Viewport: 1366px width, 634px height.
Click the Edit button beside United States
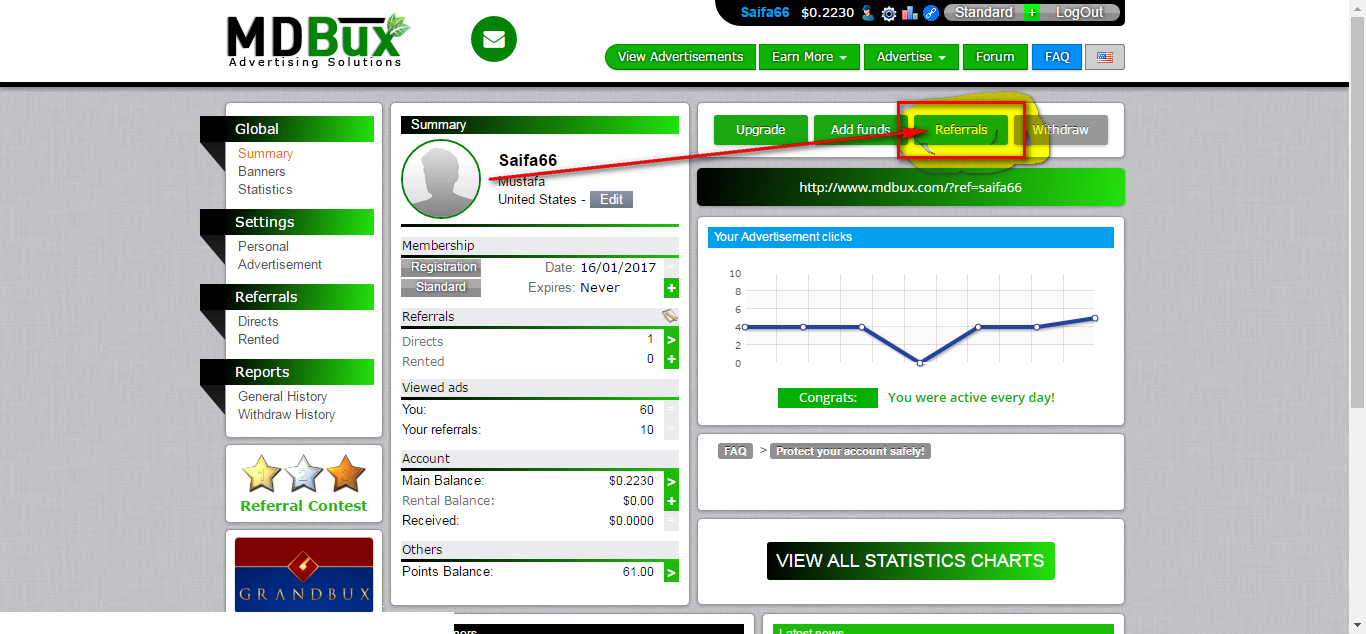611,199
